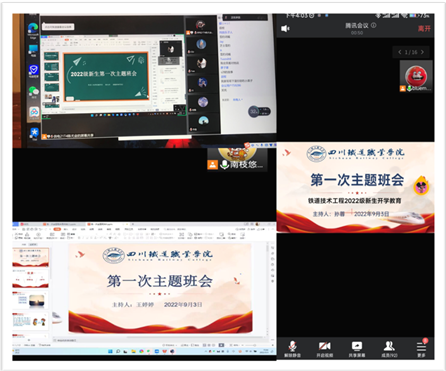Toggle the speaker icon beside meeting title
Viewport: 446px width, 371px height.
tap(285, 29)
